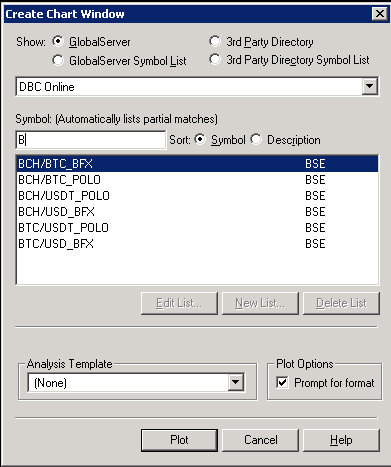
Task: Expand the Analysis Template dropdown arrow
Action: coord(236,382)
